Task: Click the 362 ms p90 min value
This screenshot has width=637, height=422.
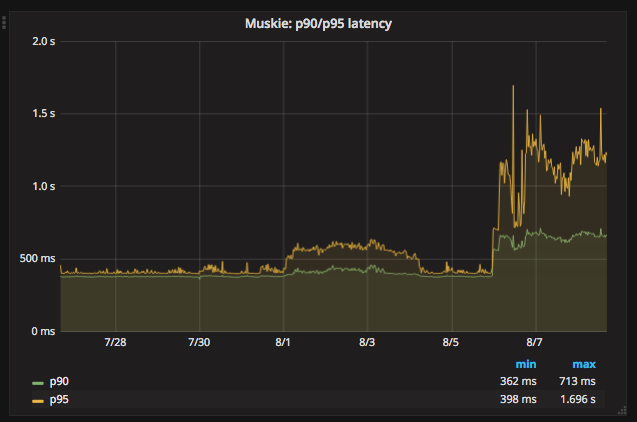Action: pyautogui.click(x=518, y=381)
